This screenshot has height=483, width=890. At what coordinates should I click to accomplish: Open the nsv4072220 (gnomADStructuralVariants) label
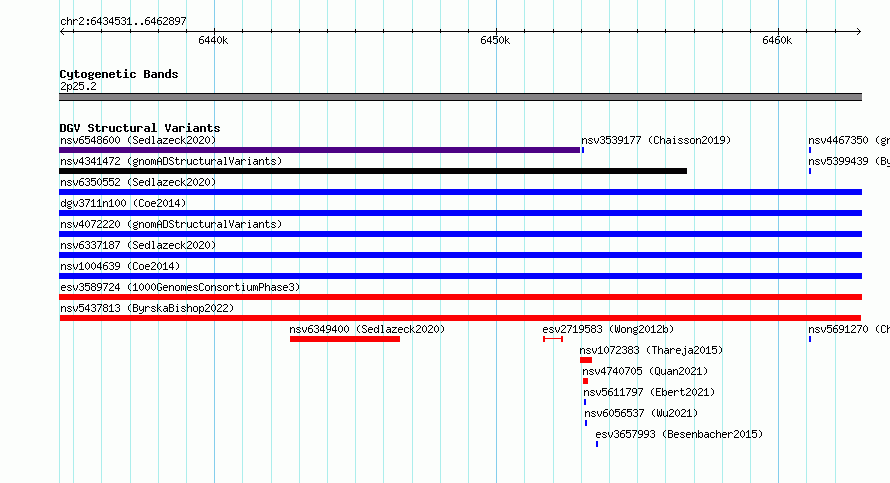pyautogui.click(x=171, y=224)
